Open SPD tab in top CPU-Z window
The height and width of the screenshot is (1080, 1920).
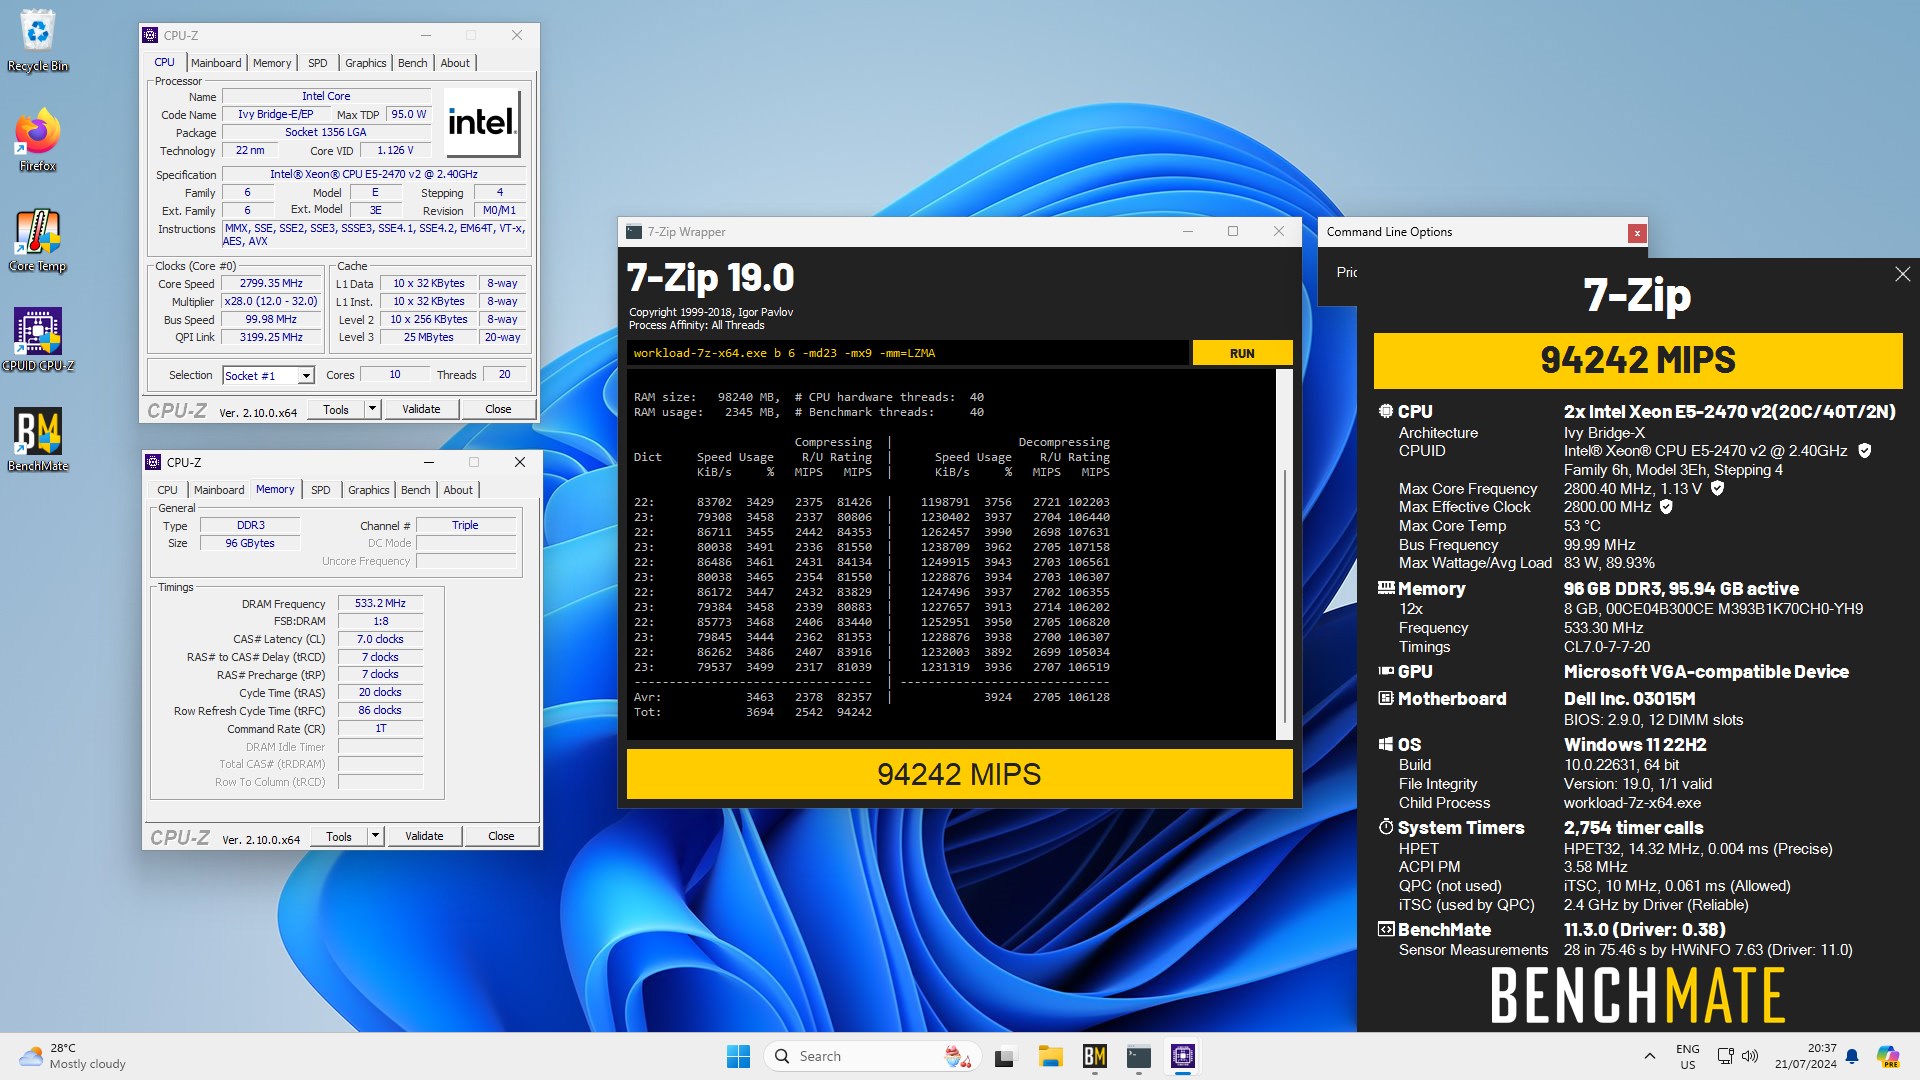318,63
